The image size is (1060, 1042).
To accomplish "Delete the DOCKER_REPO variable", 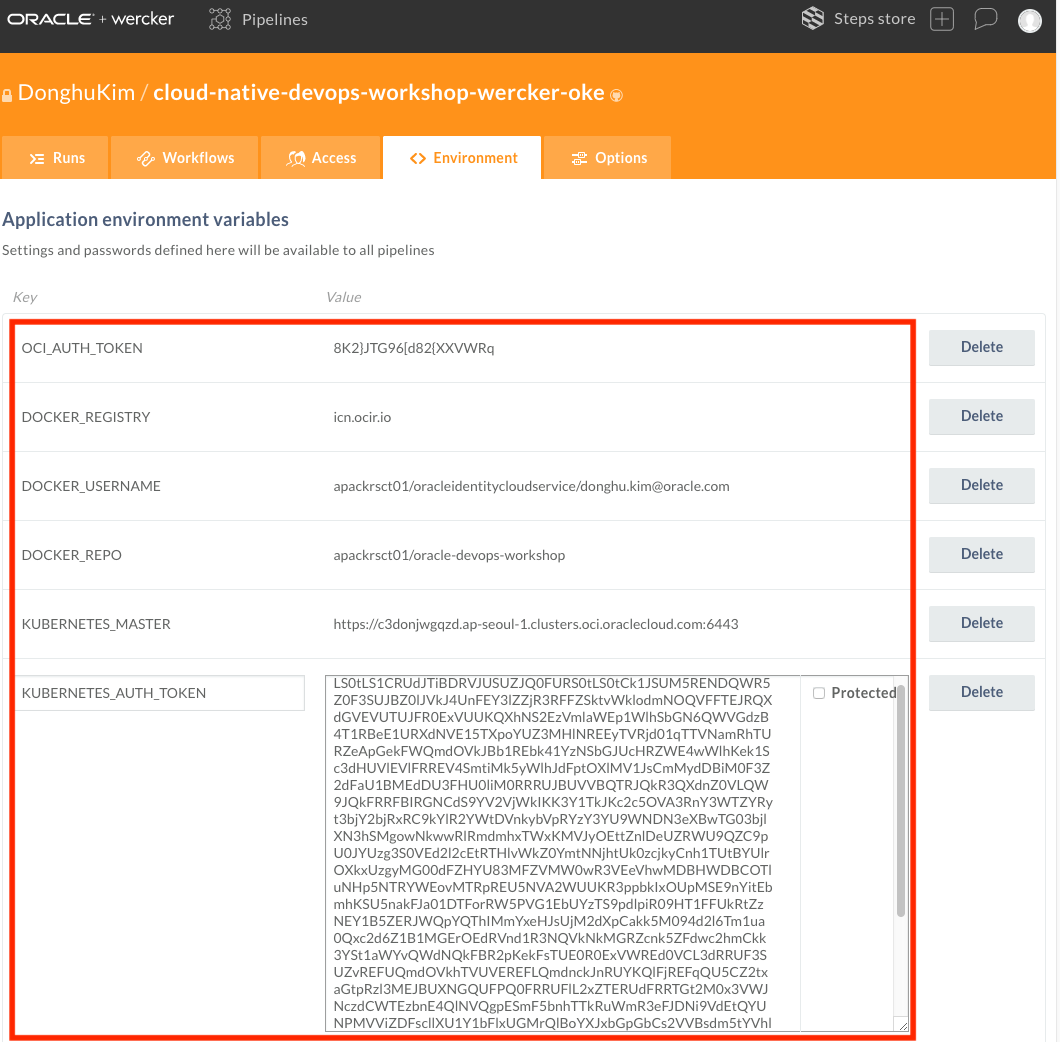I will click(x=982, y=554).
